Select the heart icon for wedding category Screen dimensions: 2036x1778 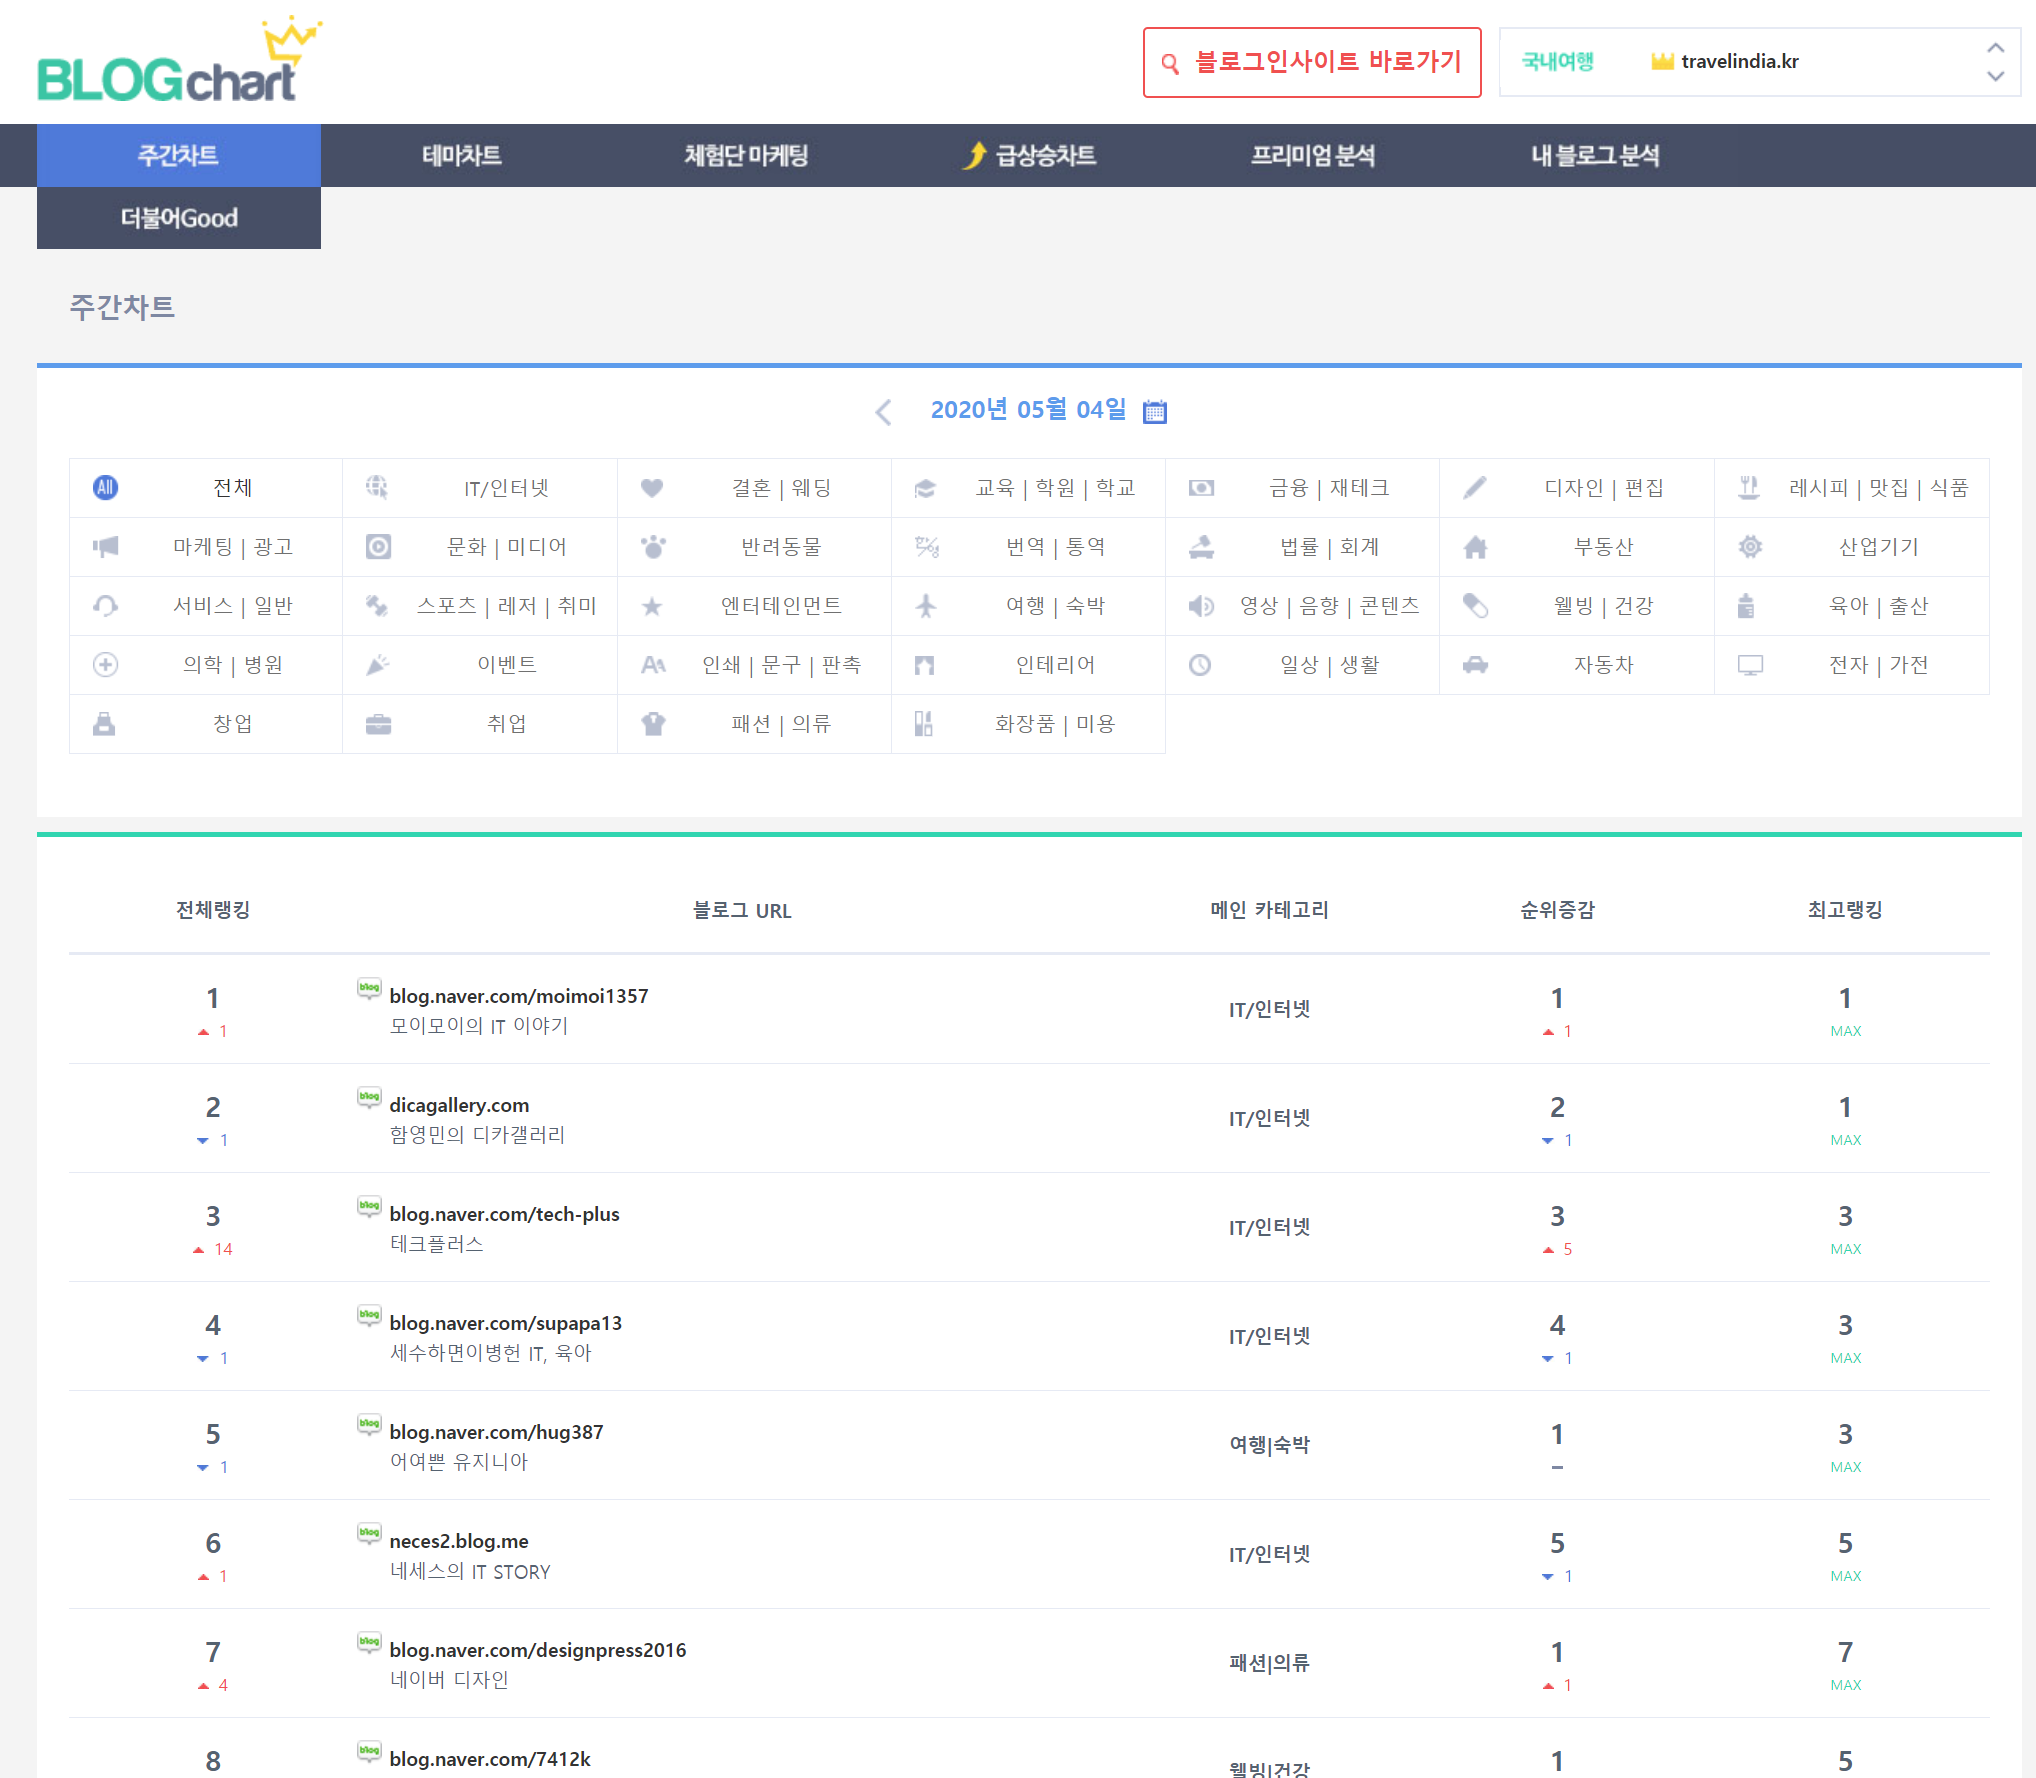coord(652,488)
